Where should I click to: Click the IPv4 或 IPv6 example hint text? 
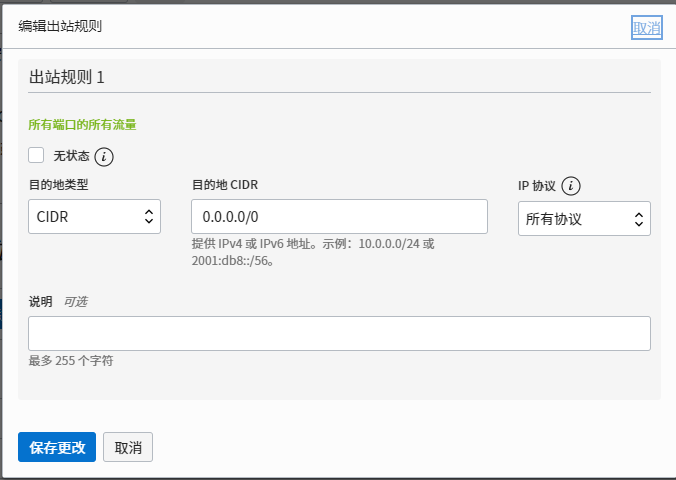(313, 252)
